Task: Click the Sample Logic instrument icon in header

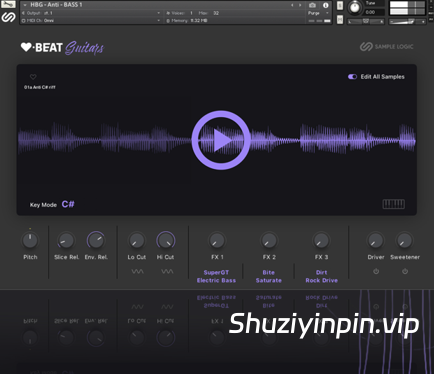Action: pos(8,17)
